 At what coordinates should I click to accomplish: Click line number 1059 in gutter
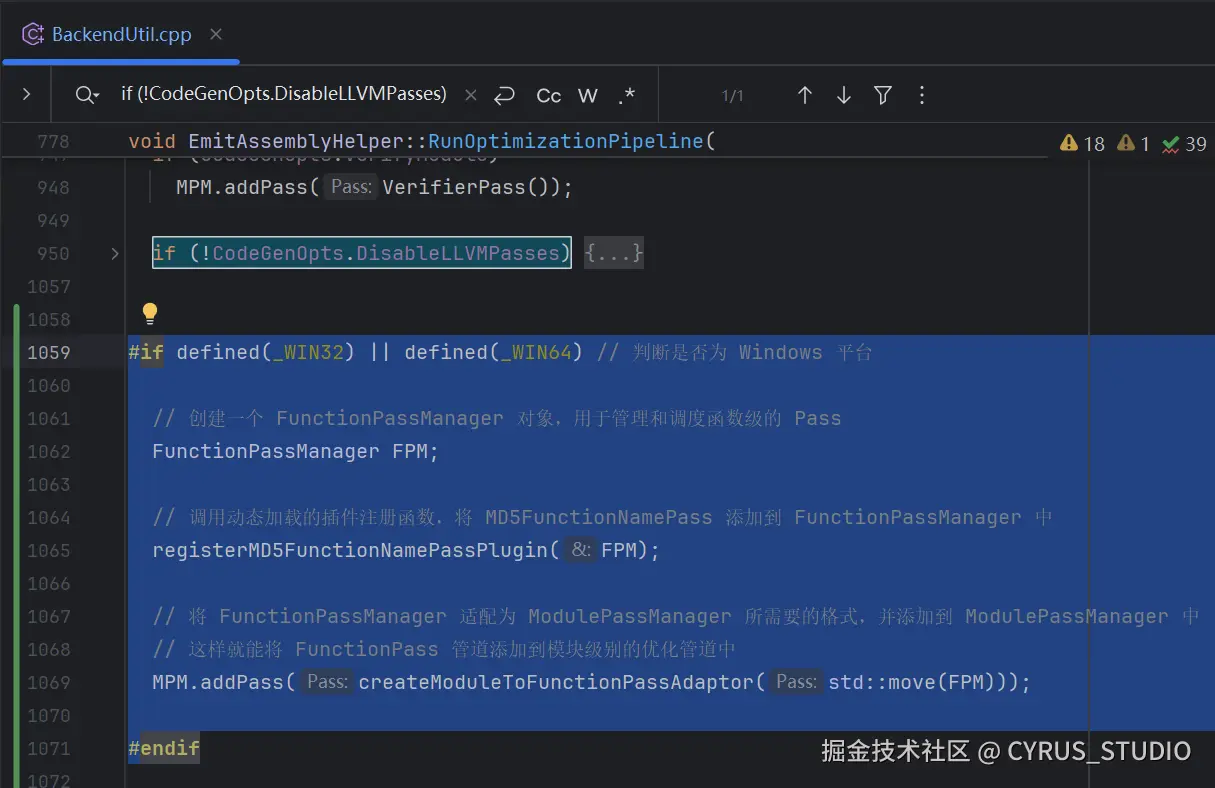pos(48,352)
